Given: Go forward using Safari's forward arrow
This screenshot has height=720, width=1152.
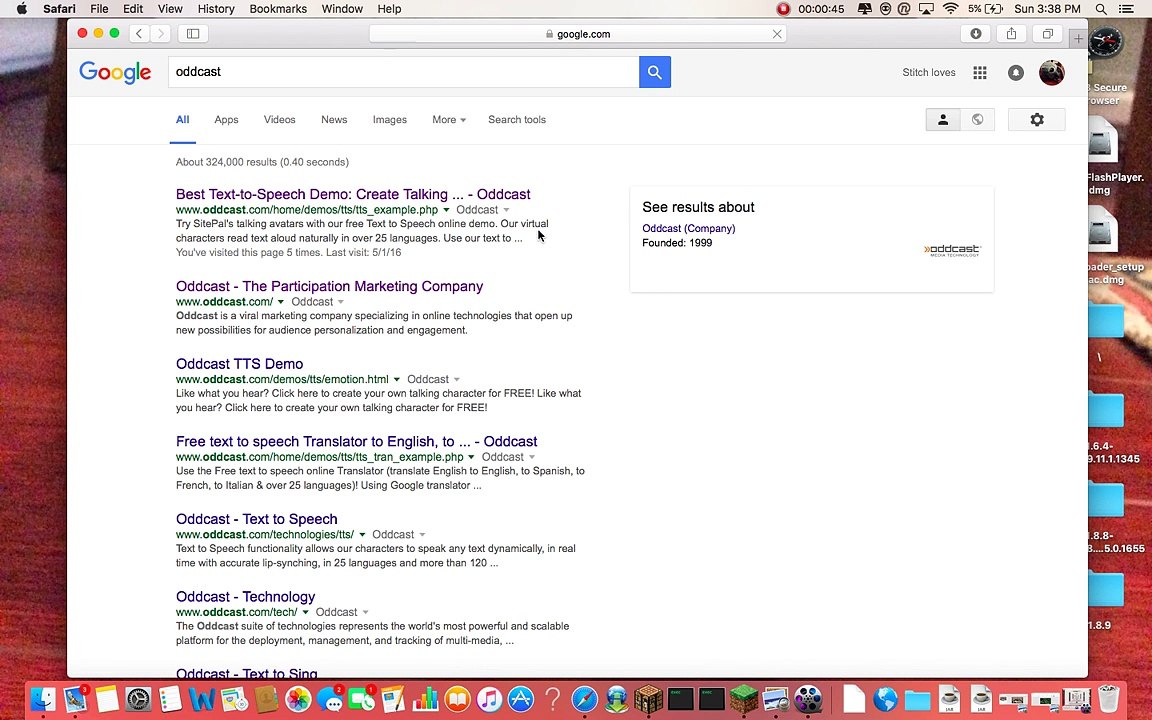Looking at the screenshot, I should point(161,33).
